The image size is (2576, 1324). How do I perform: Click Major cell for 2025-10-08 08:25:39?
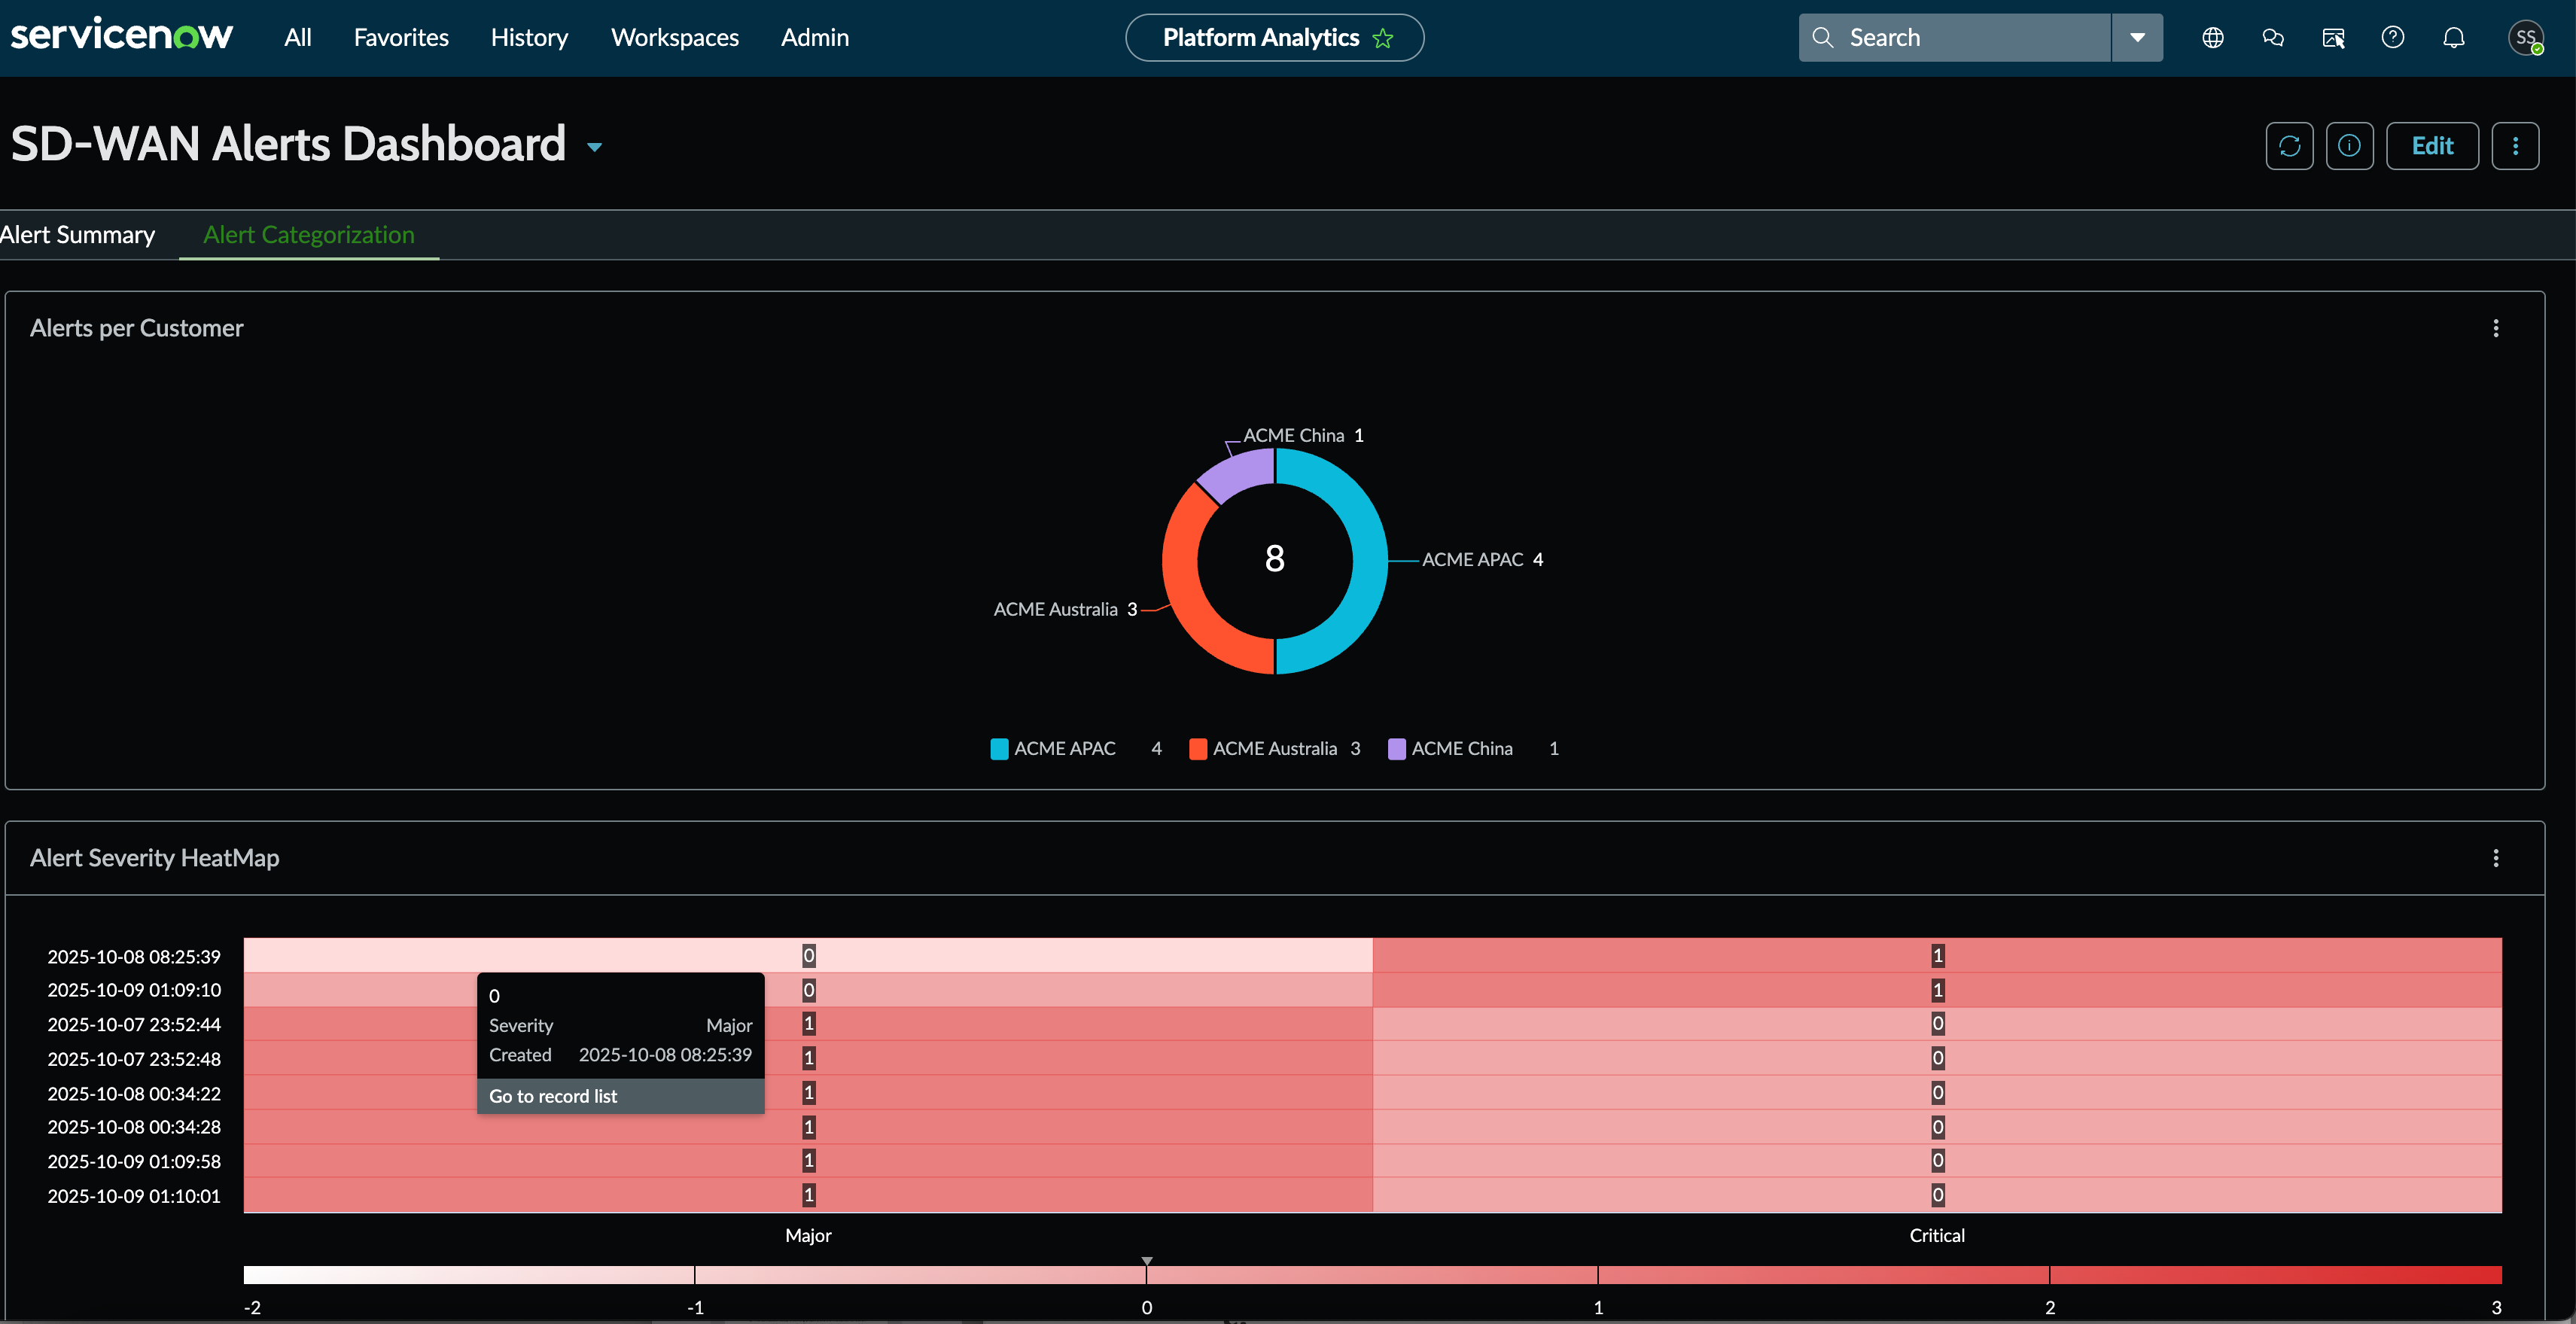pos(808,955)
